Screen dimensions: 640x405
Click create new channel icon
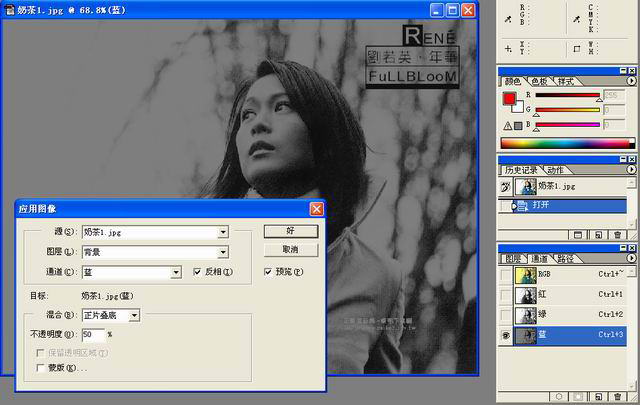coord(597,396)
